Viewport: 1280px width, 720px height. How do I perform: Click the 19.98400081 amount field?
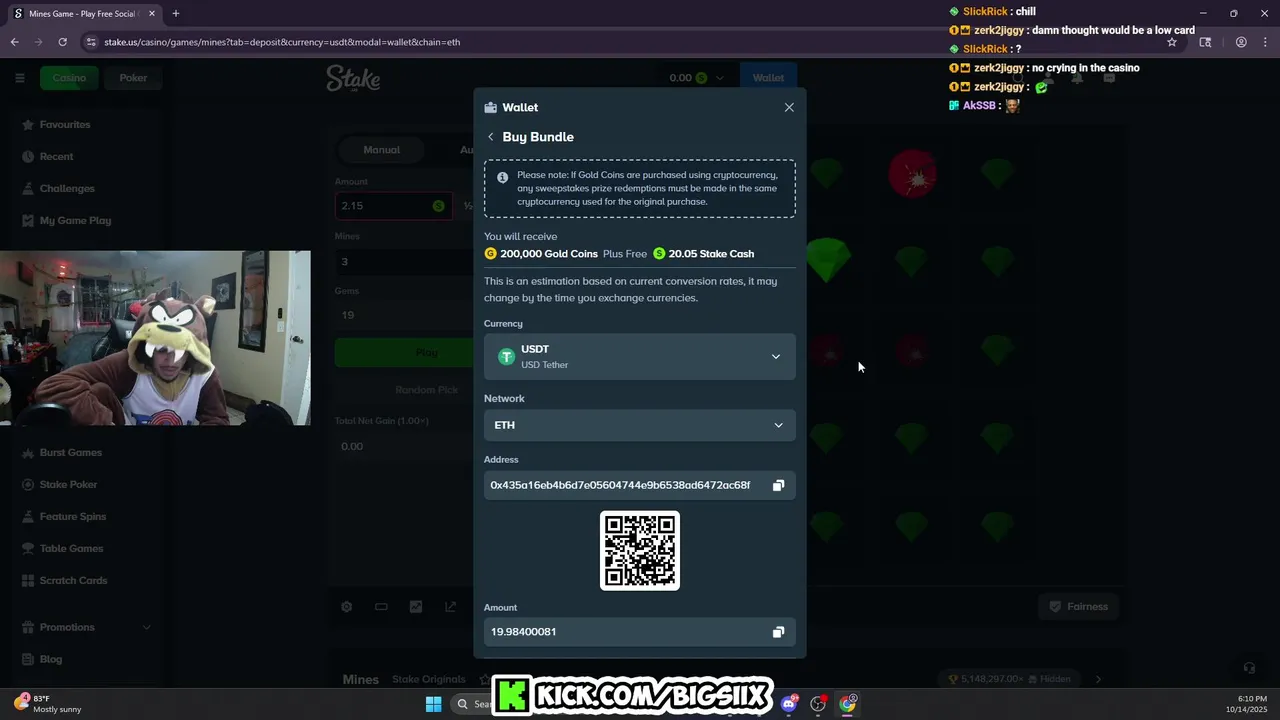tap(640, 632)
